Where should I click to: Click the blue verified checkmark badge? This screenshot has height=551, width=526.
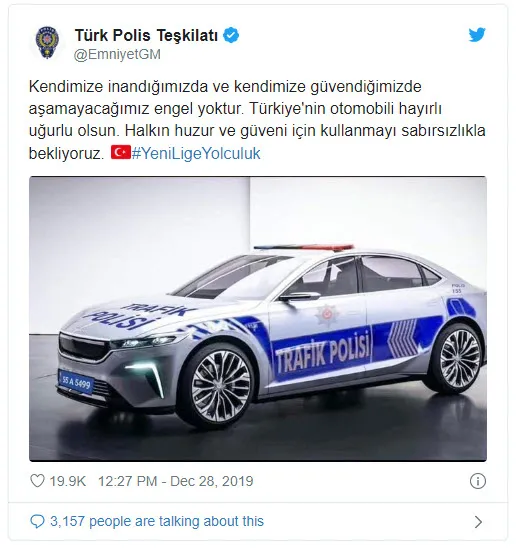click(x=231, y=35)
